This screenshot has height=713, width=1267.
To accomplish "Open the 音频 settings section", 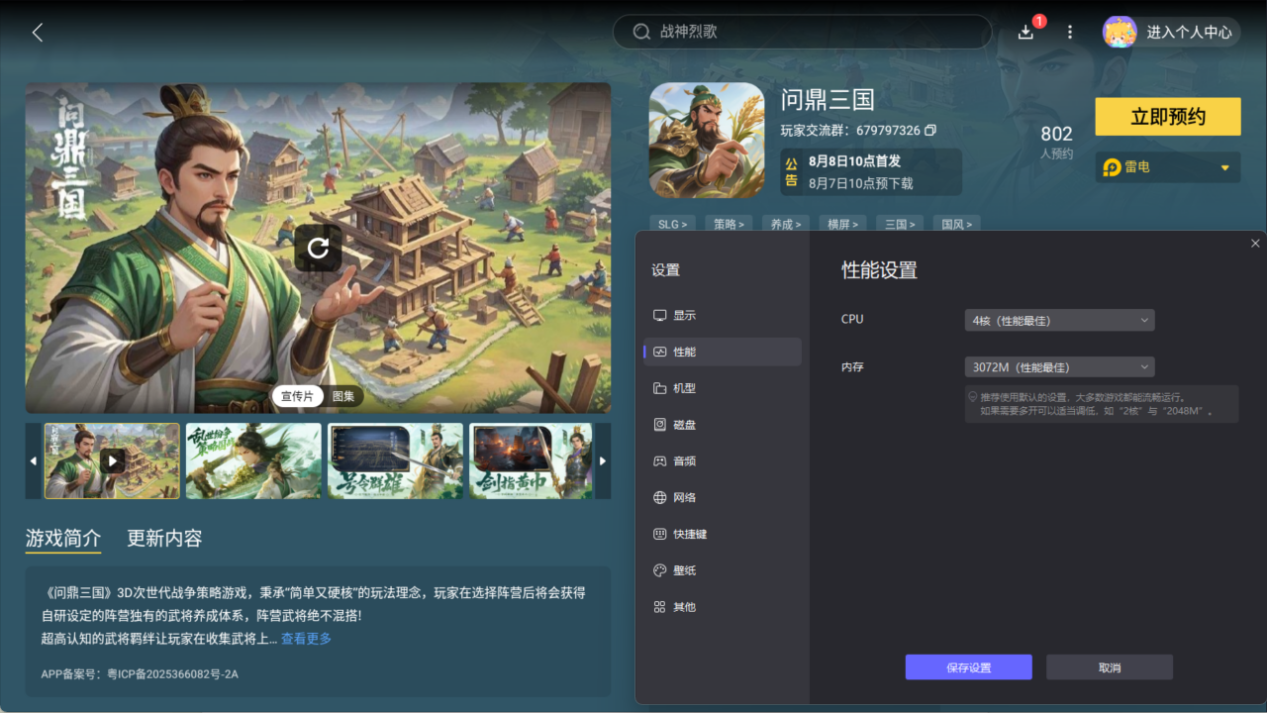I will (723, 461).
